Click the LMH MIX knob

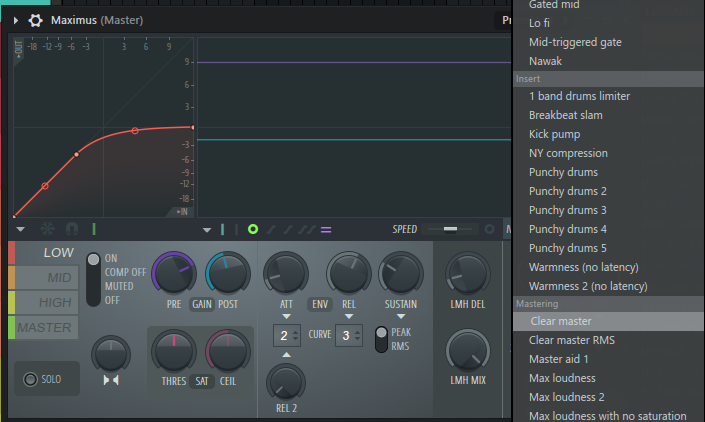point(468,351)
